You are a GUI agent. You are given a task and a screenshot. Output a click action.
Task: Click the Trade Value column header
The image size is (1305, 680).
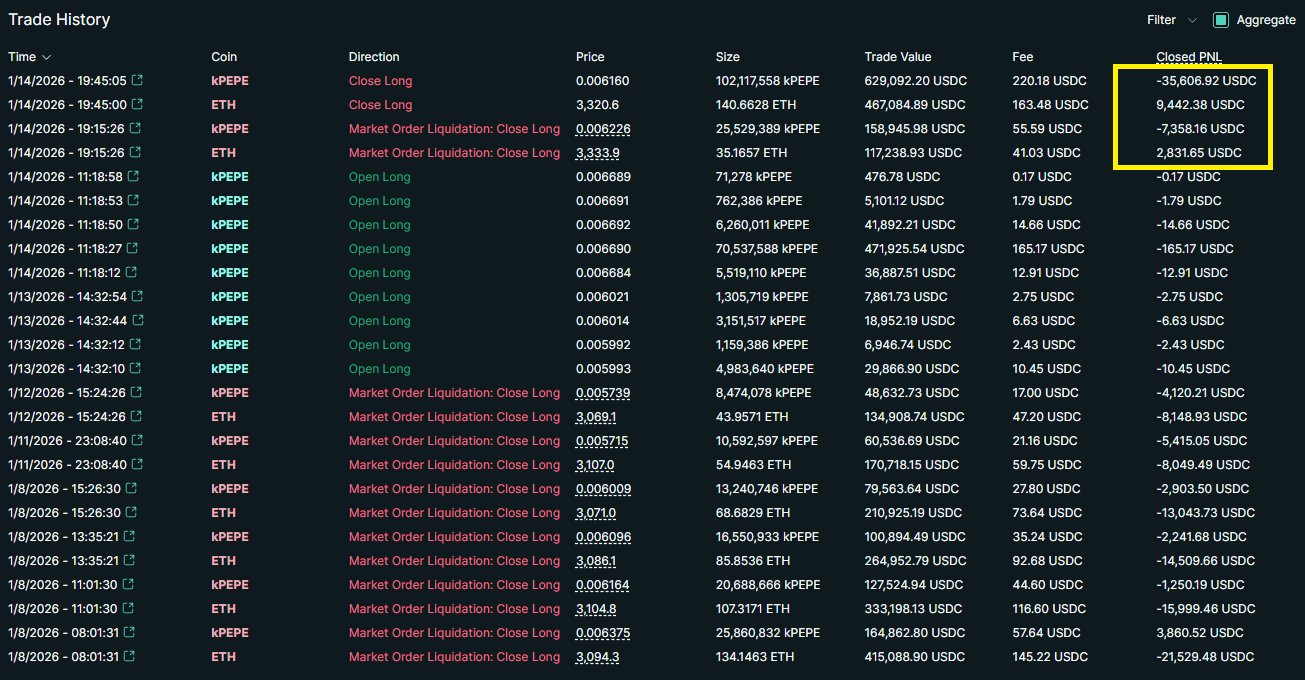coord(897,57)
